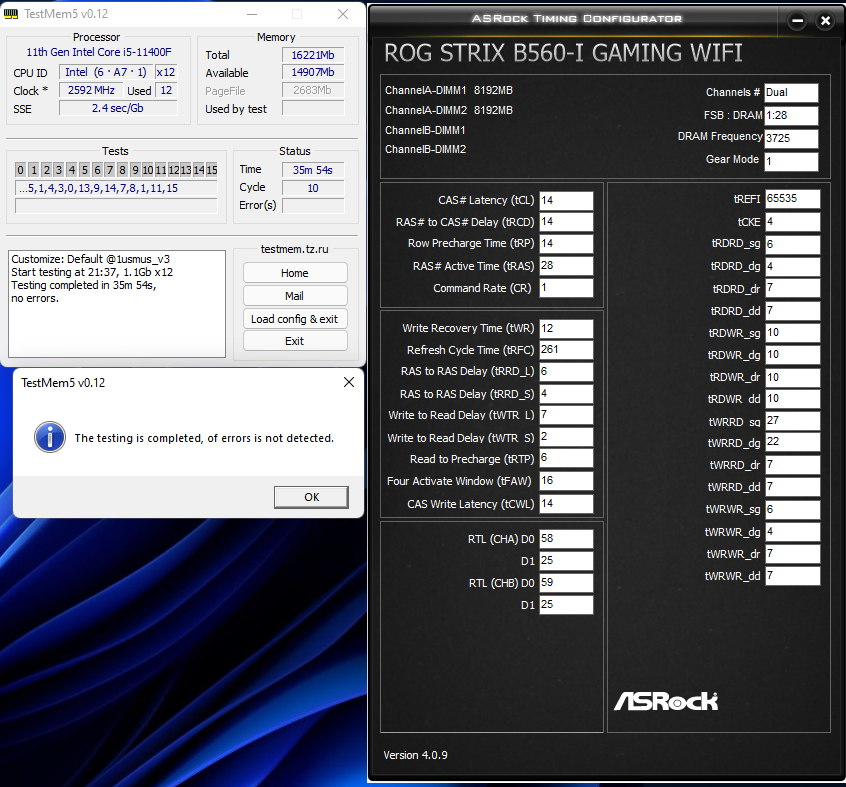This screenshot has height=787, width=846.
Task: Click the Version 4.0.9 label
Action: point(415,755)
